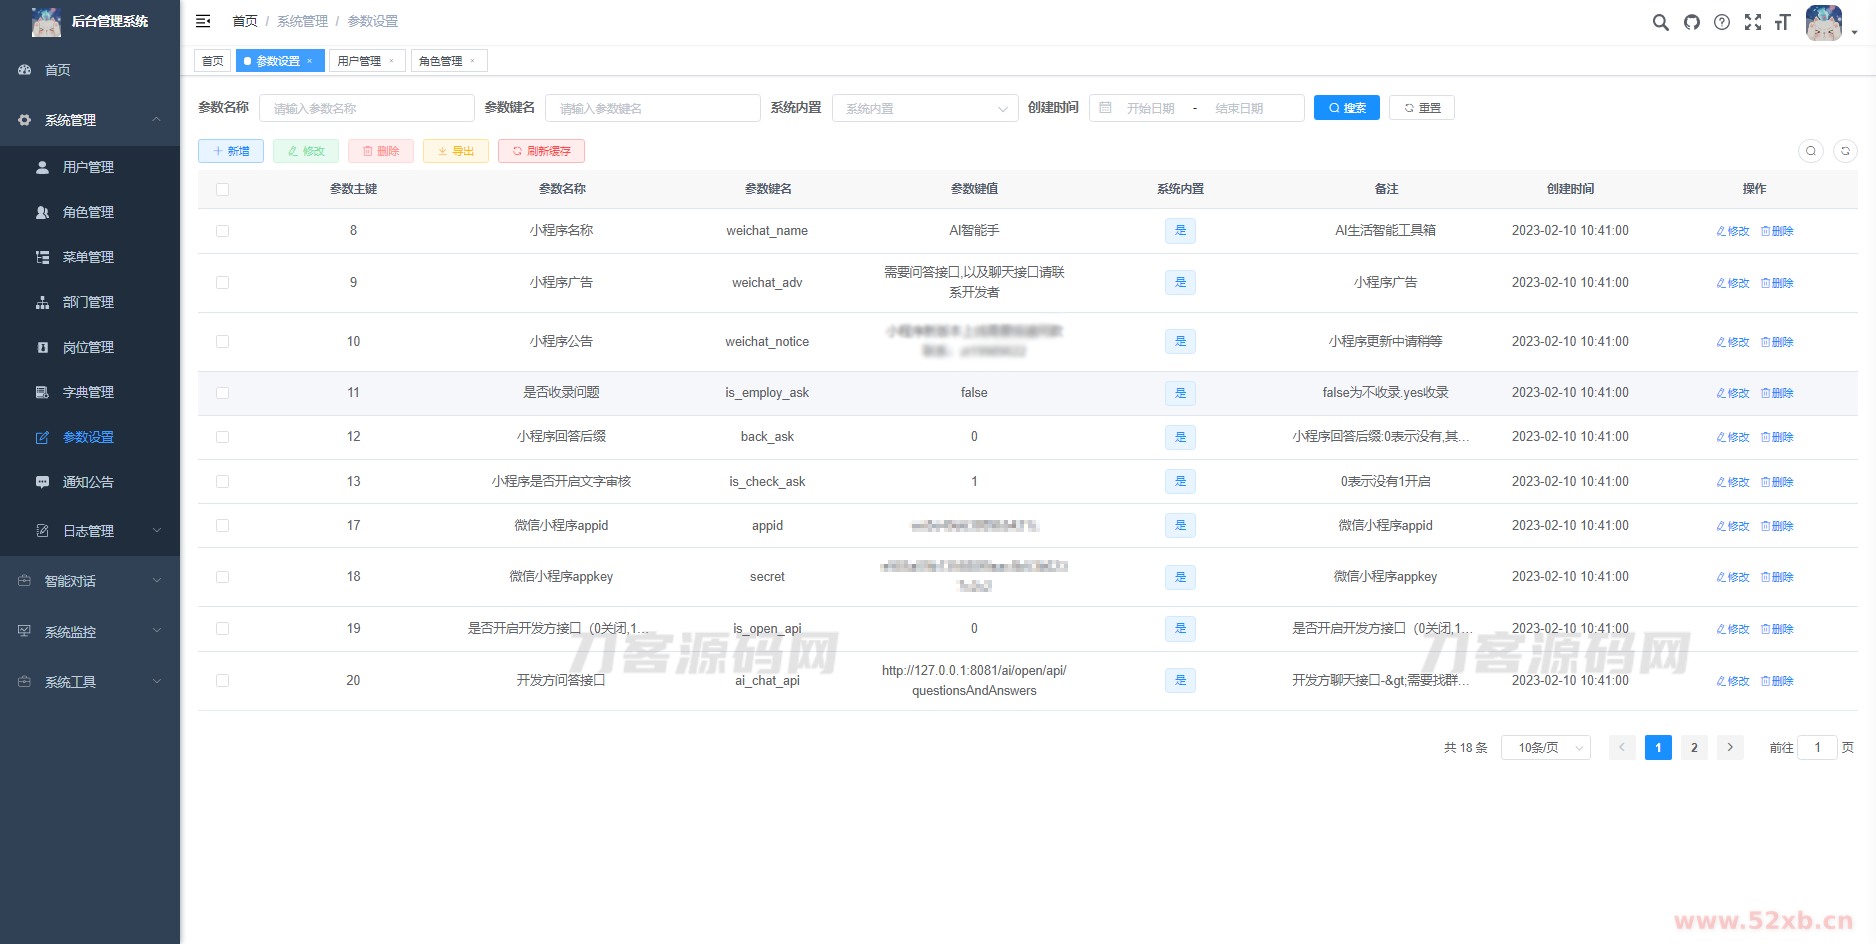The image size is (1876, 944).
Task: Switch to the 角色管理 tab
Action: (440, 61)
